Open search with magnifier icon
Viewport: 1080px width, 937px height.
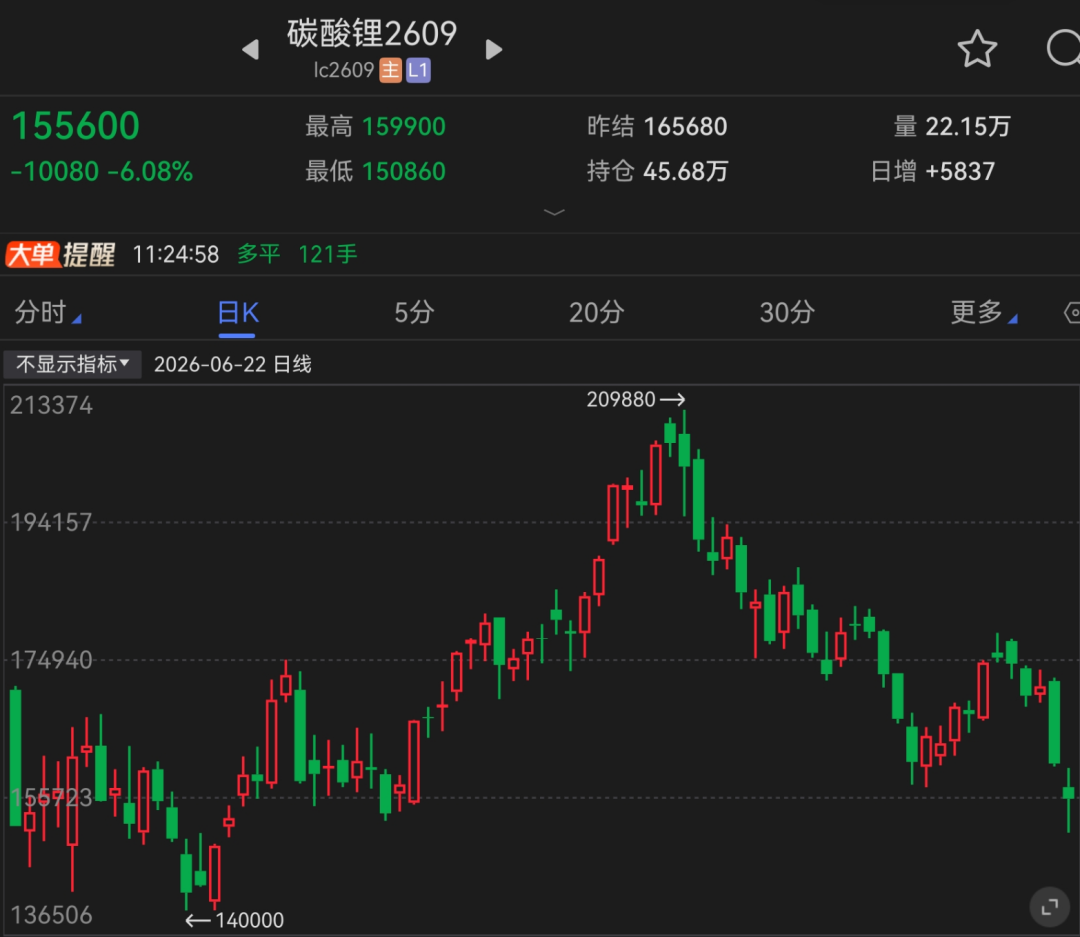pos(1063,48)
